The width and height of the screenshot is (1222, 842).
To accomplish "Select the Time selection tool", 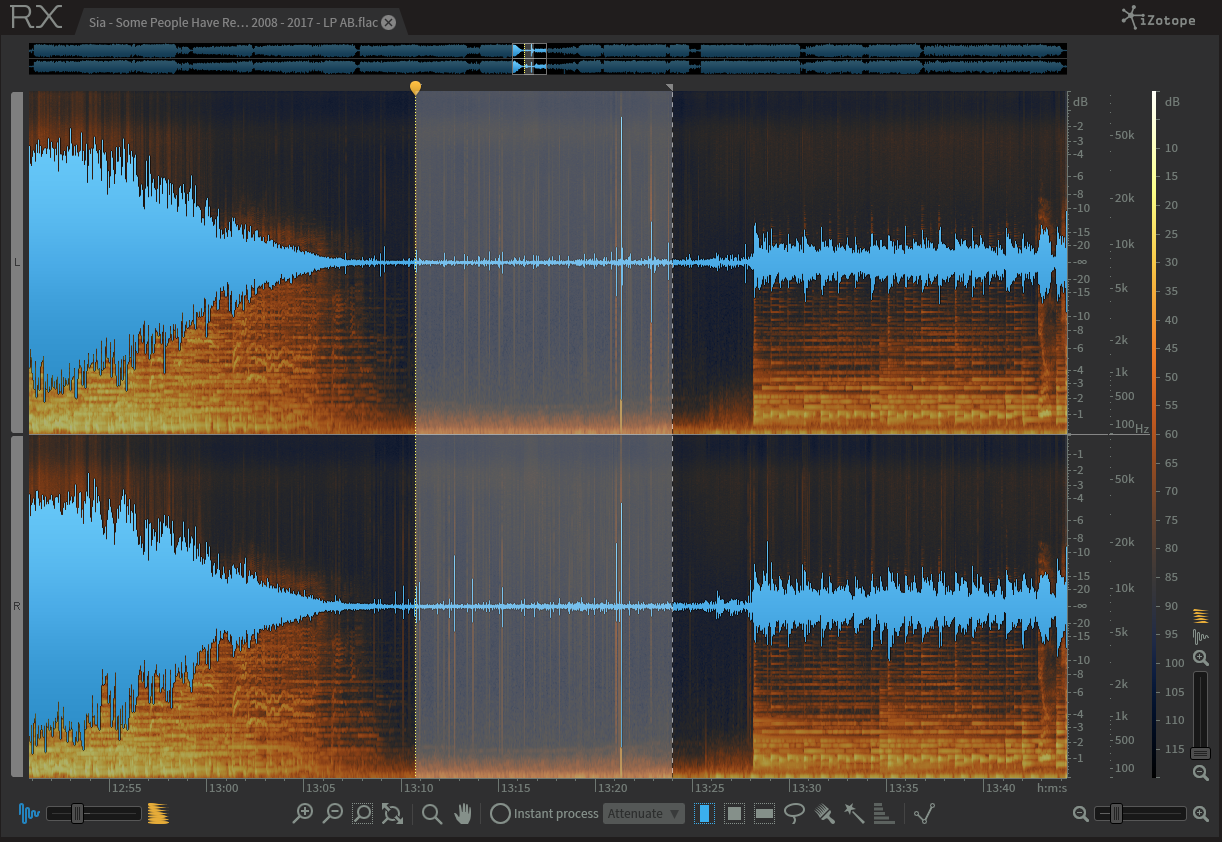I will point(705,814).
